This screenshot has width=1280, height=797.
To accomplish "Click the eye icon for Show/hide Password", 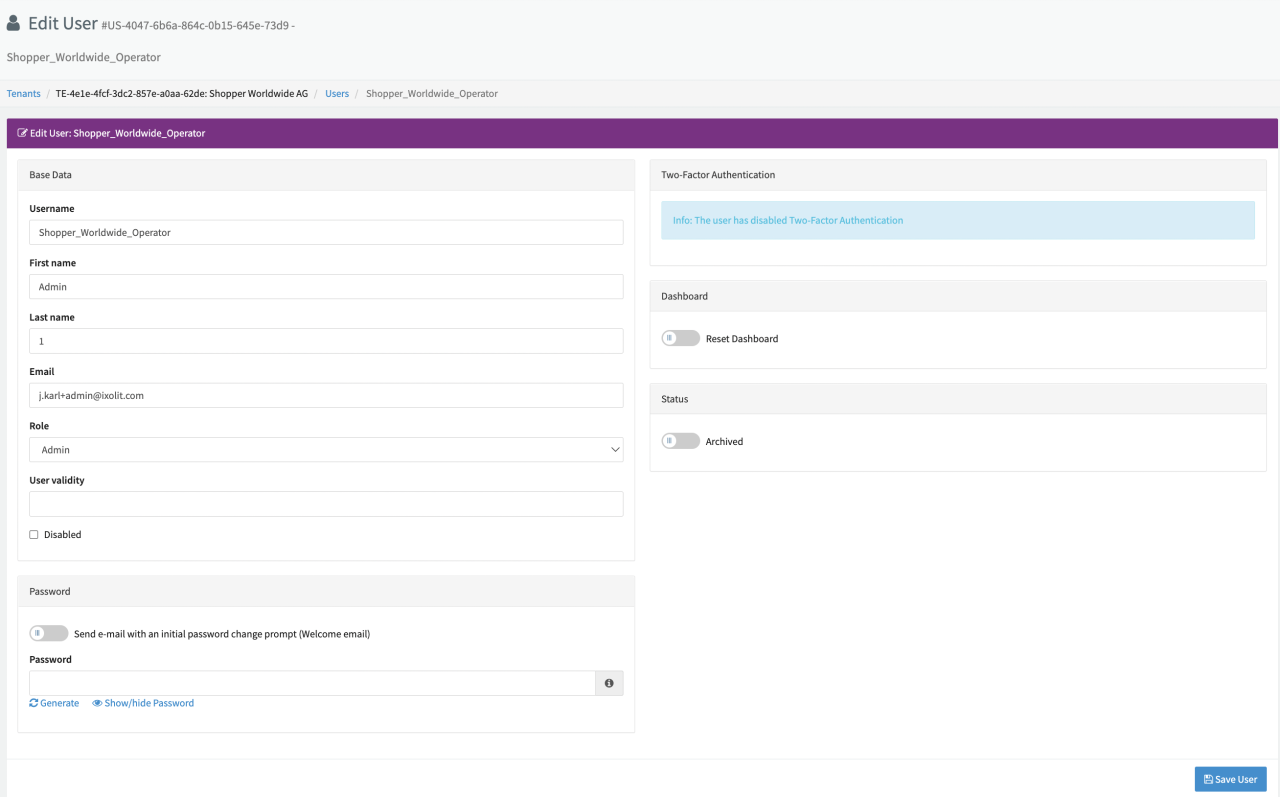I will 97,703.
